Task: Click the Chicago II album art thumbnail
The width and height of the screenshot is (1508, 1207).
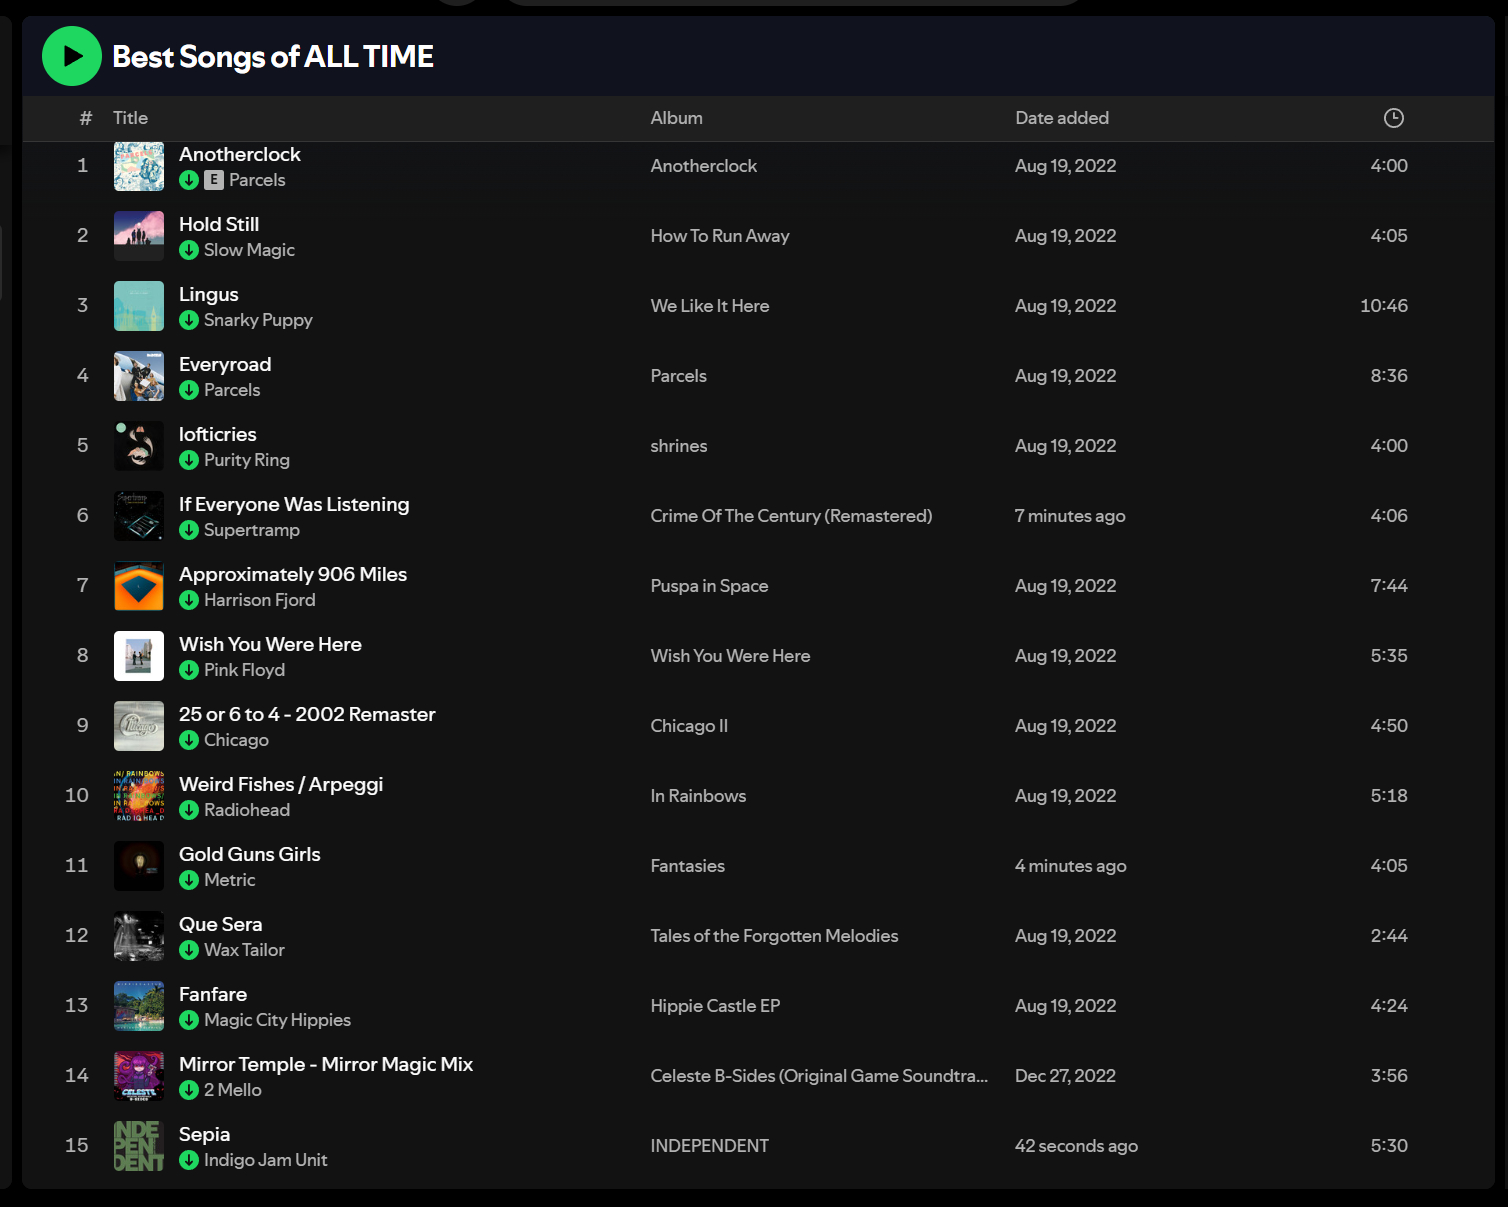Action: [x=139, y=726]
